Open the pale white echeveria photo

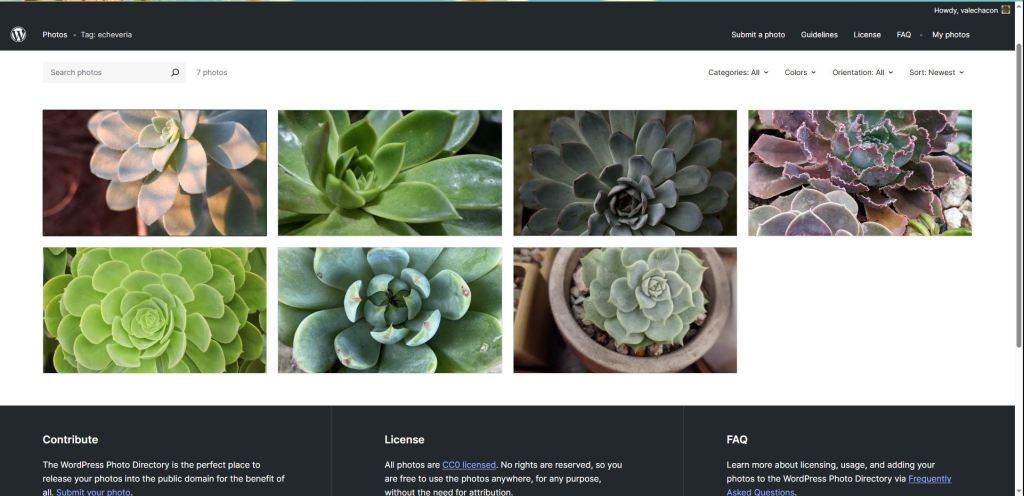pyautogui.click(x=155, y=173)
